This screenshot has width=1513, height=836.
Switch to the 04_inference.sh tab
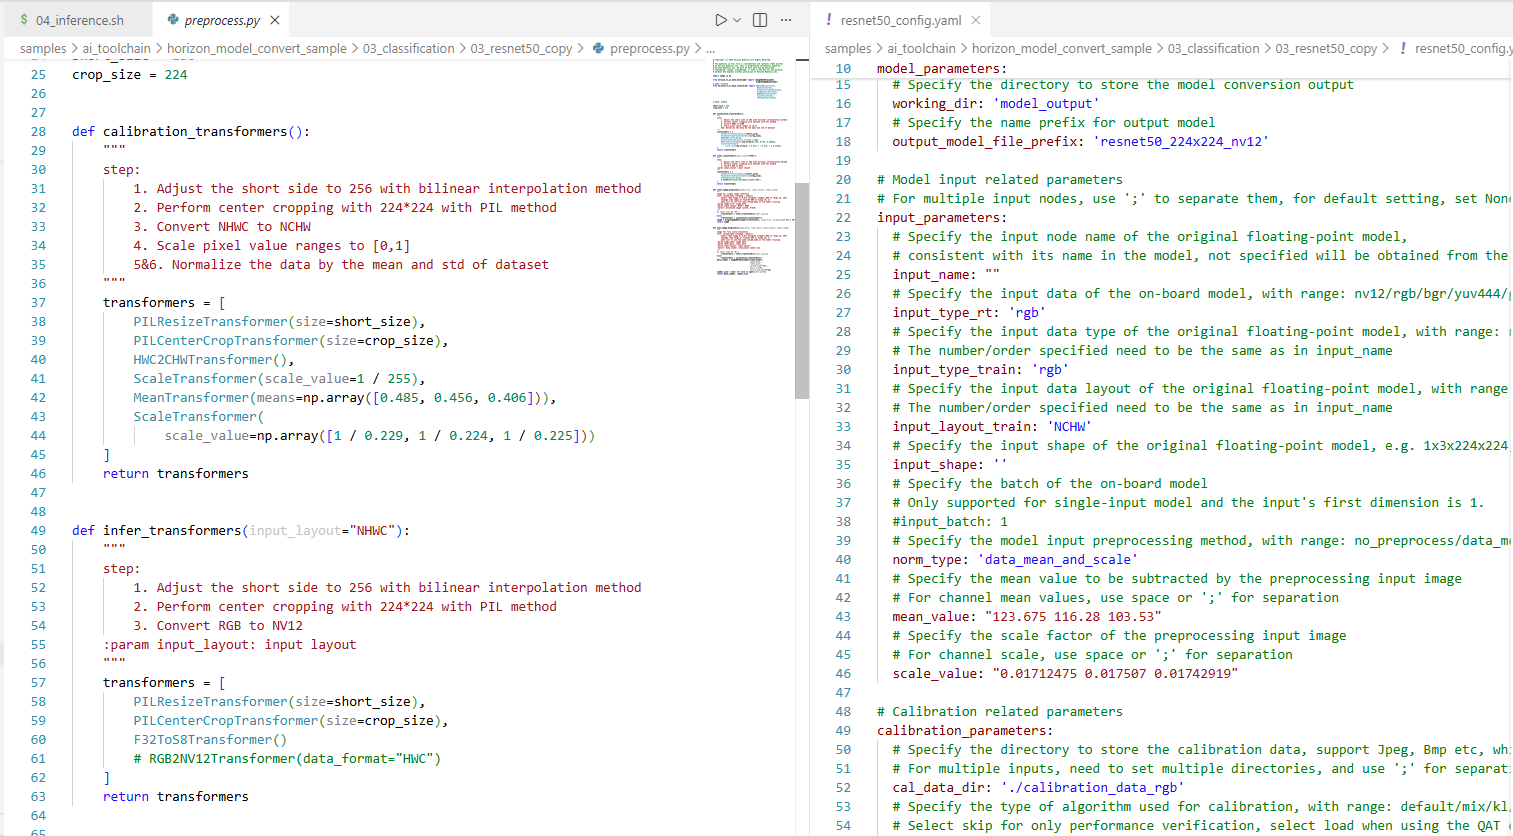(79, 20)
